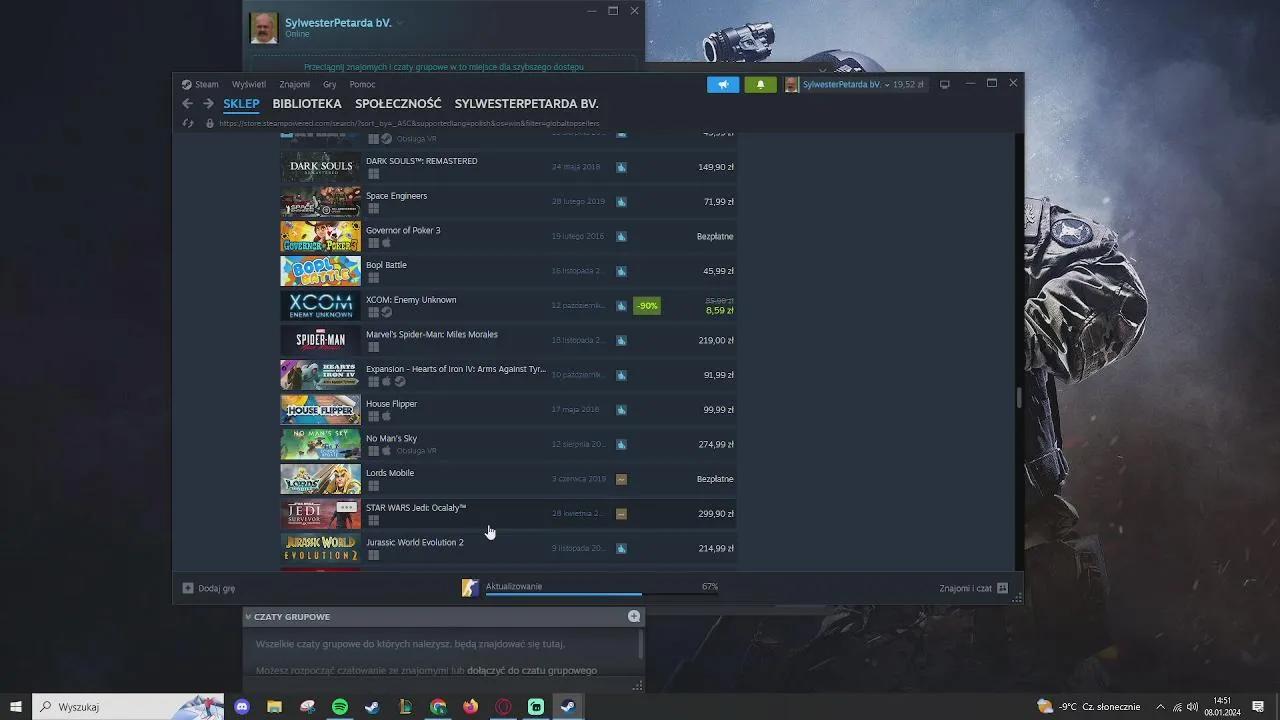
Task: Click the Jurassic World Evolution 2 thumbnail
Action: click(320, 548)
